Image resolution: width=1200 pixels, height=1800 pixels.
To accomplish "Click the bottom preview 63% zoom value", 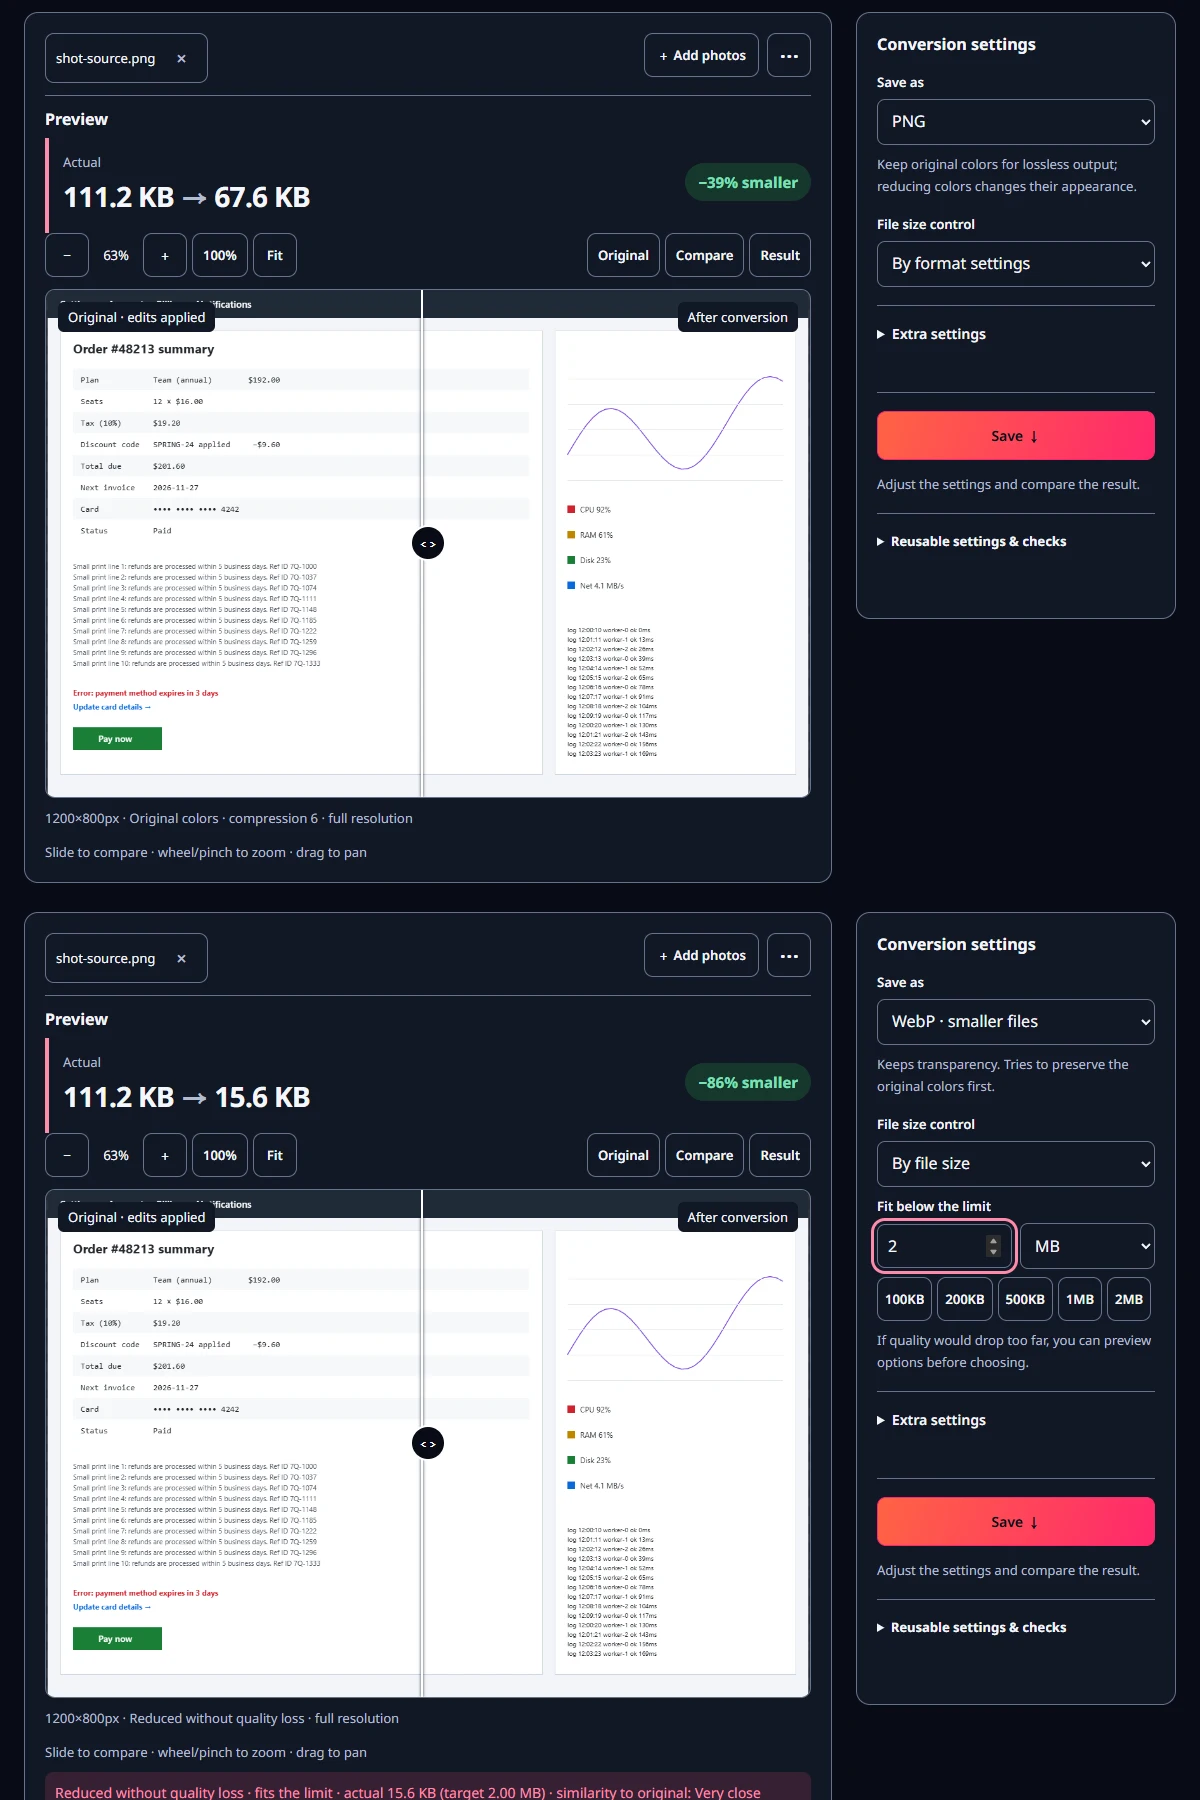I will [116, 1156].
